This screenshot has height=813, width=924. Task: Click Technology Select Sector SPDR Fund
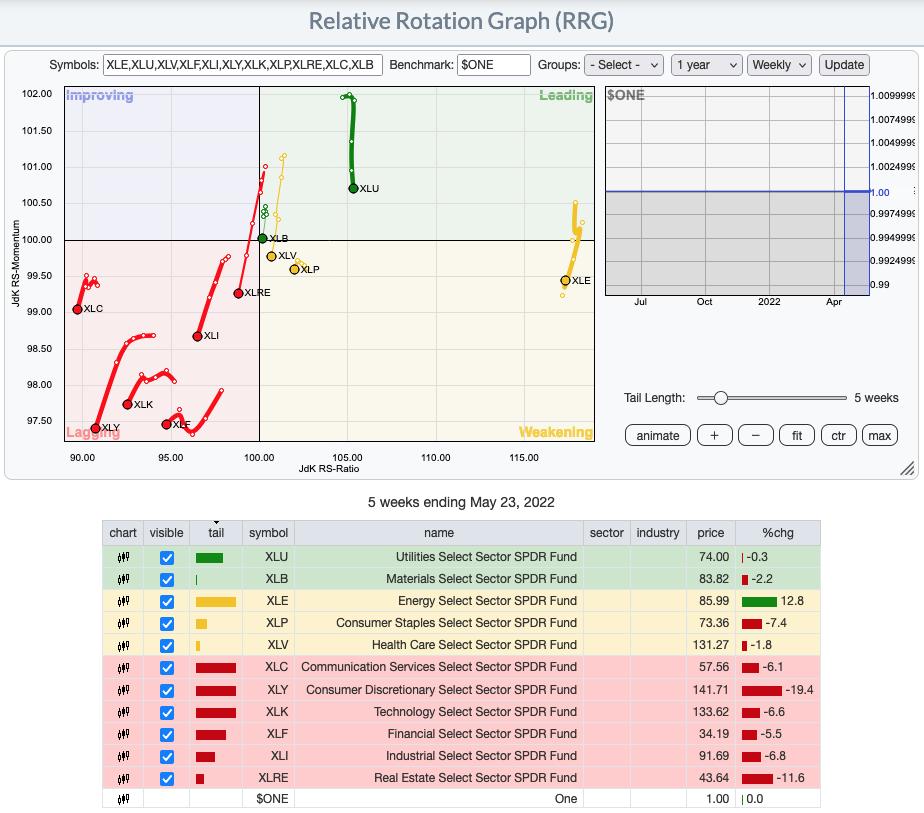[x=476, y=712]
